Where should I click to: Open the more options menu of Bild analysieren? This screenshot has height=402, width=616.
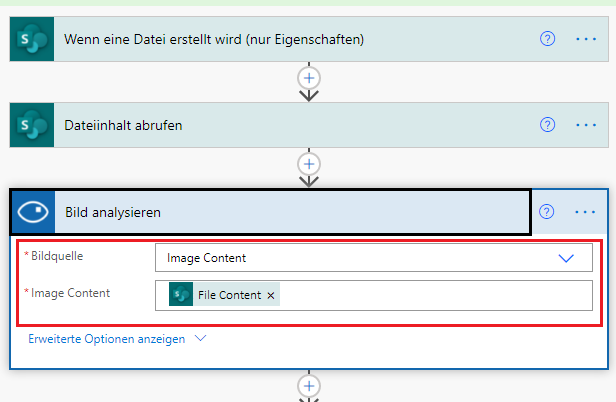pyautogui.click(x=585, y=212)
